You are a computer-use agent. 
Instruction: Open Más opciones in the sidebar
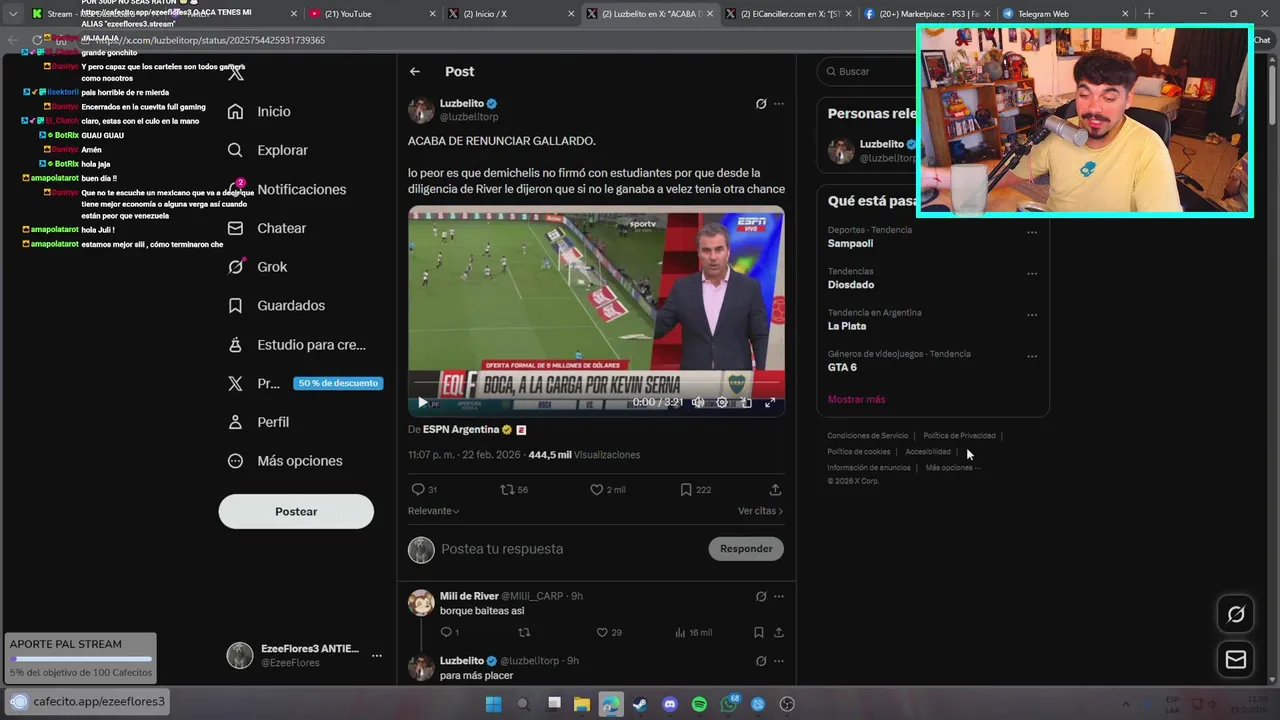pos(285,461)
